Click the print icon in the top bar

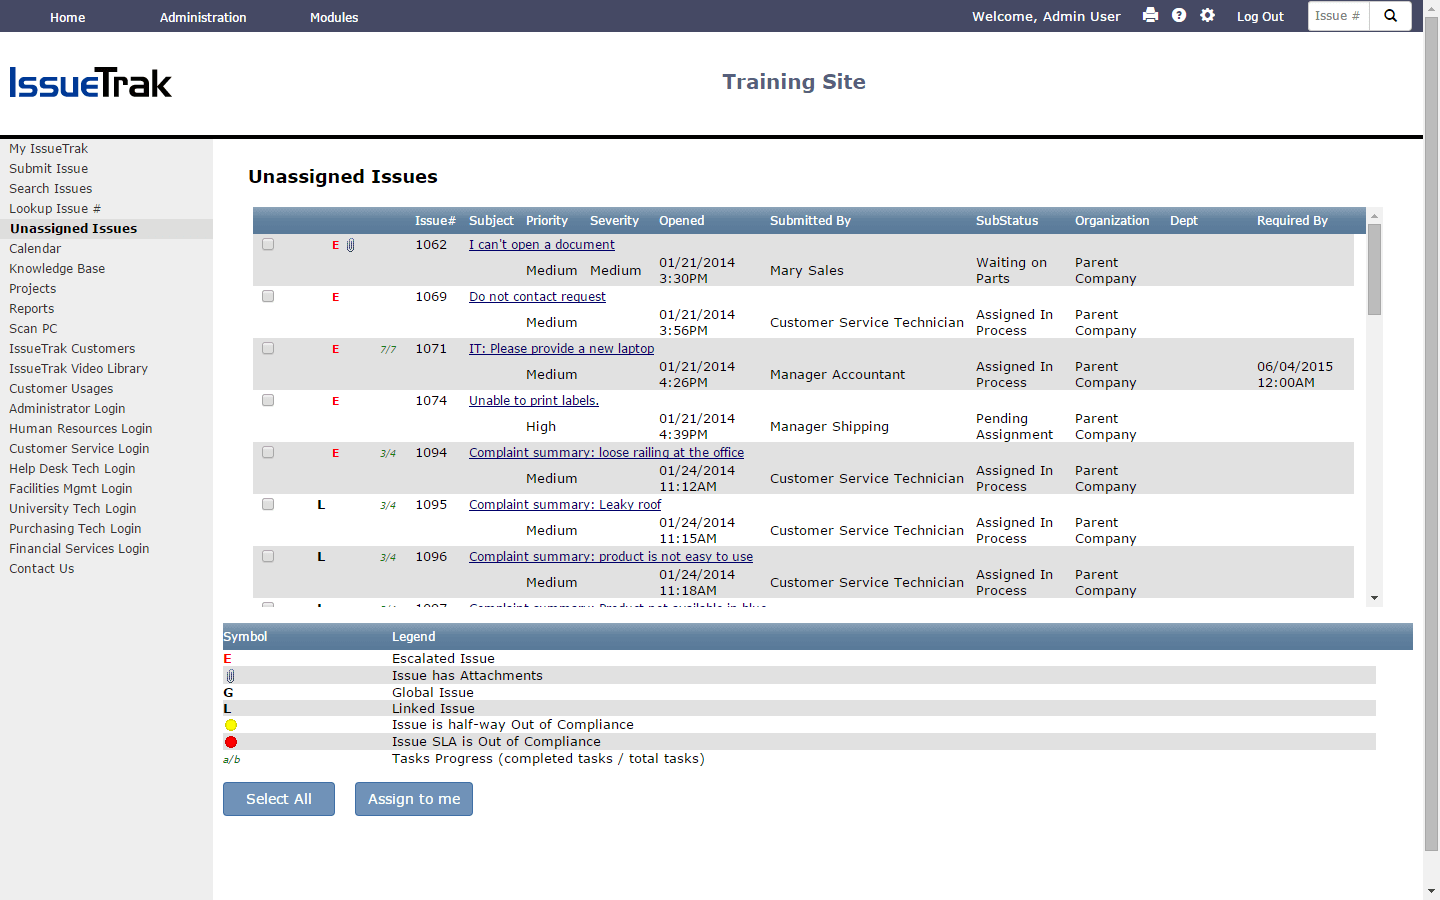coord(1150,16)
